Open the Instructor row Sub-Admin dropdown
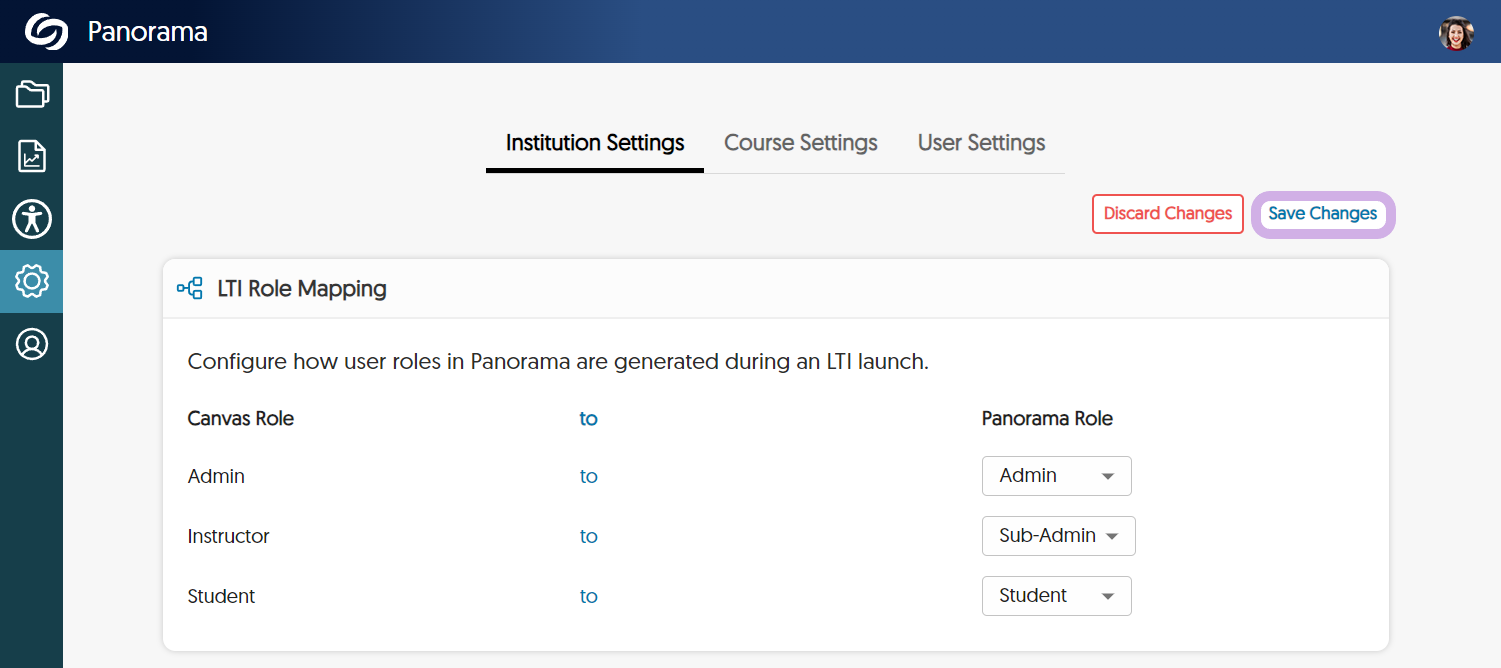Screen dimensions: 1501x668 tap(1059, 536)
